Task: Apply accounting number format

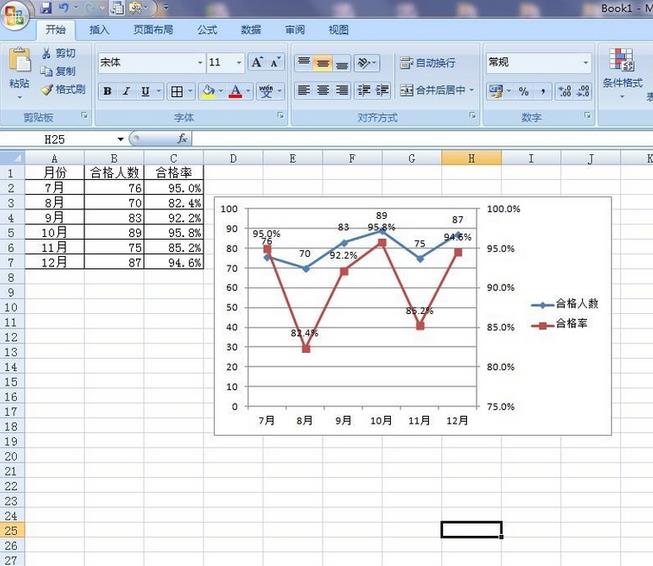Action: point(495,91)
